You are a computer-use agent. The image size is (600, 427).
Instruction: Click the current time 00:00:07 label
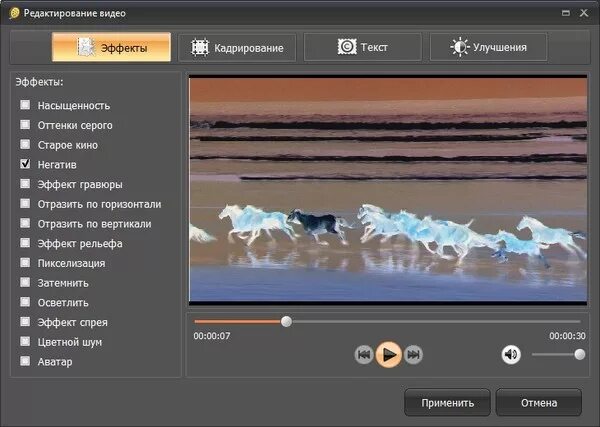point(212,336)
